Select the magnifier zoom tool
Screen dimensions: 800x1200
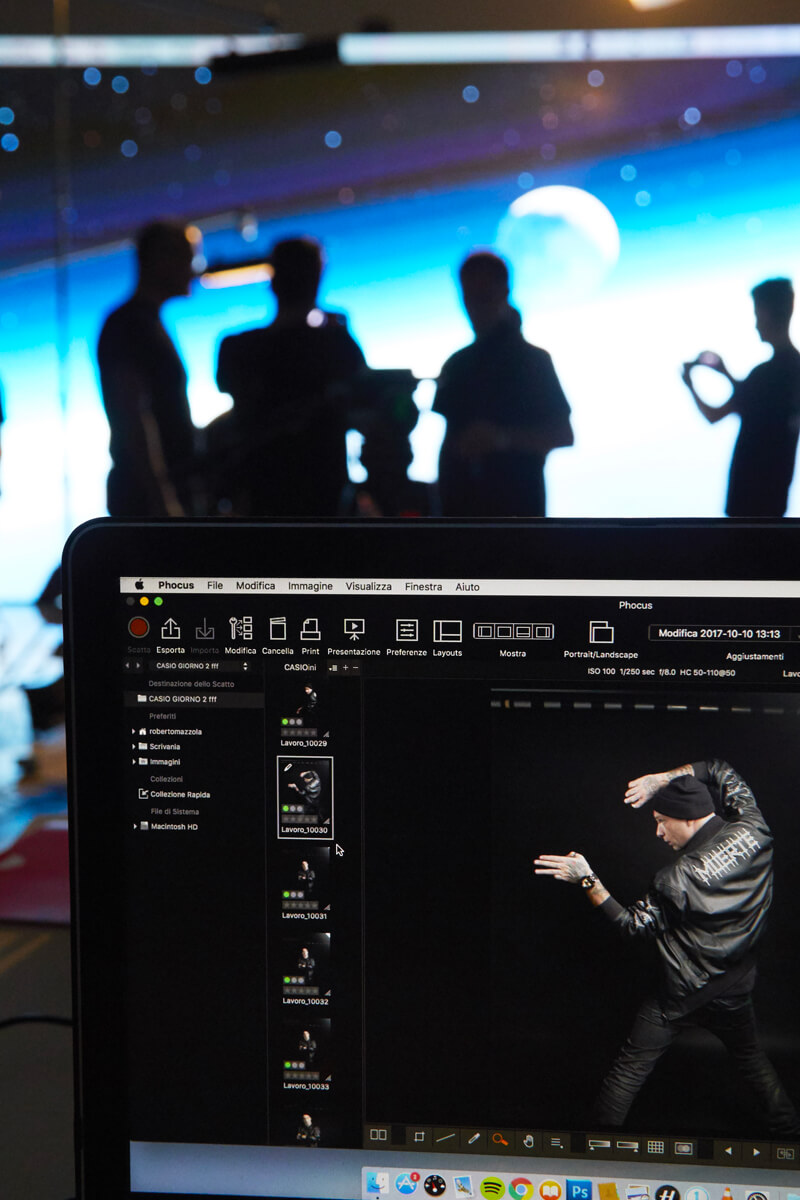tap(500, 1139)
